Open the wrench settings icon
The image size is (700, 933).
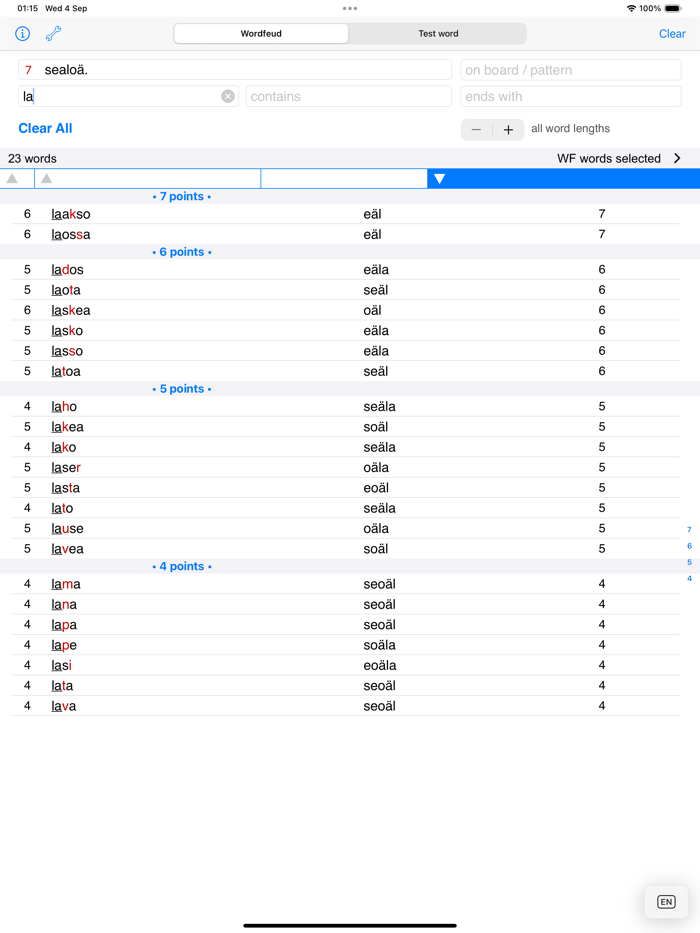[54, 33]
